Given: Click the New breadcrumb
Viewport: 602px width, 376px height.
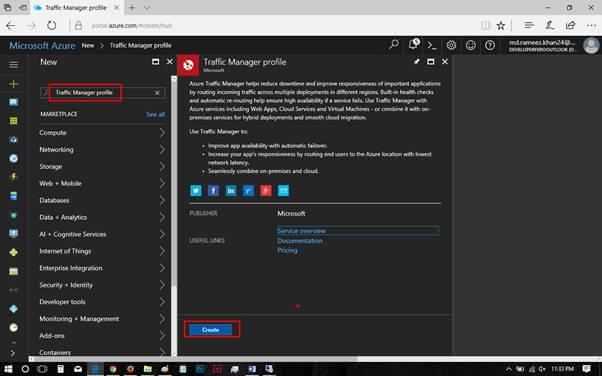Looking at the screenshot, I should pyautogui.click(x=88, y=45).
